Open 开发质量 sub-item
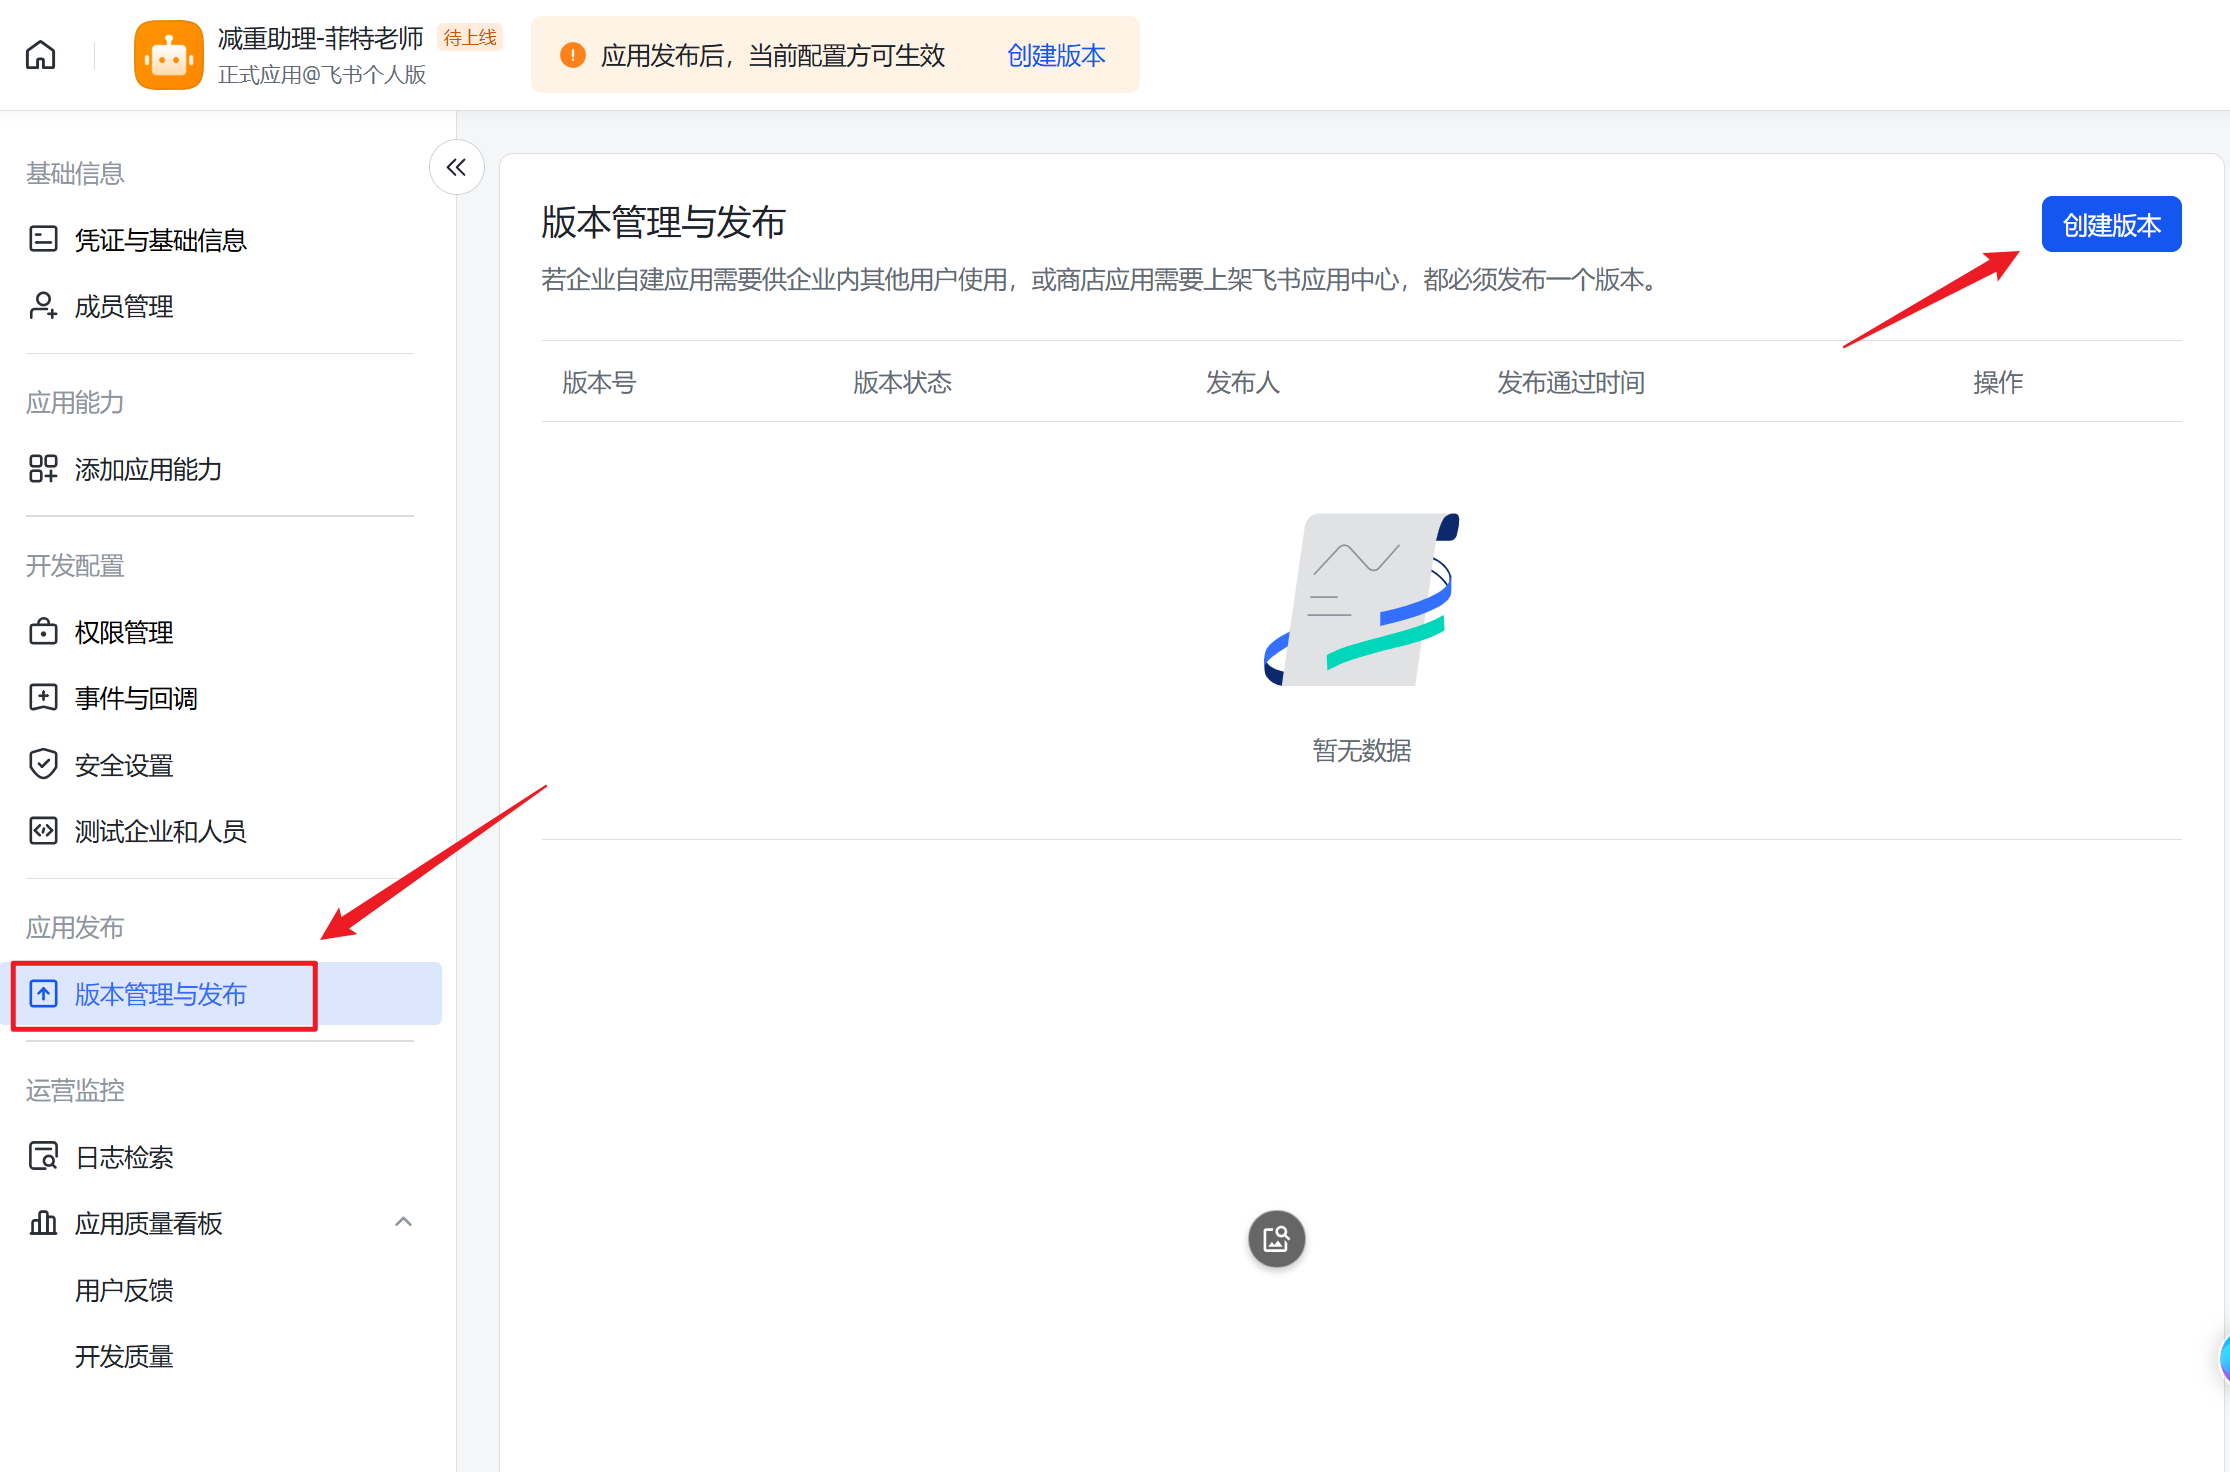This screenshot has height=1472, width=2230. (124, 1356)
